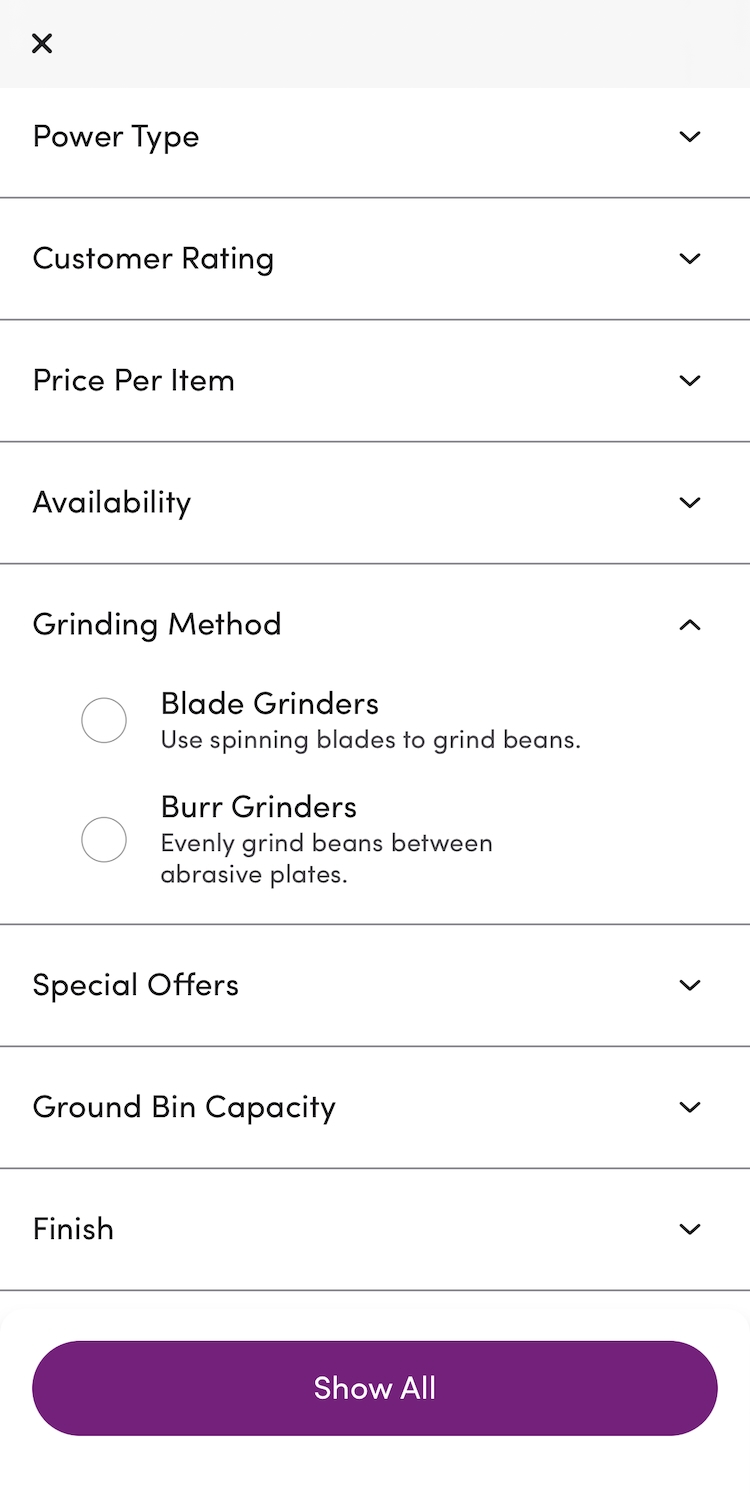
Task: Open the Power Type filter section
Action: (x=116, y=137)
